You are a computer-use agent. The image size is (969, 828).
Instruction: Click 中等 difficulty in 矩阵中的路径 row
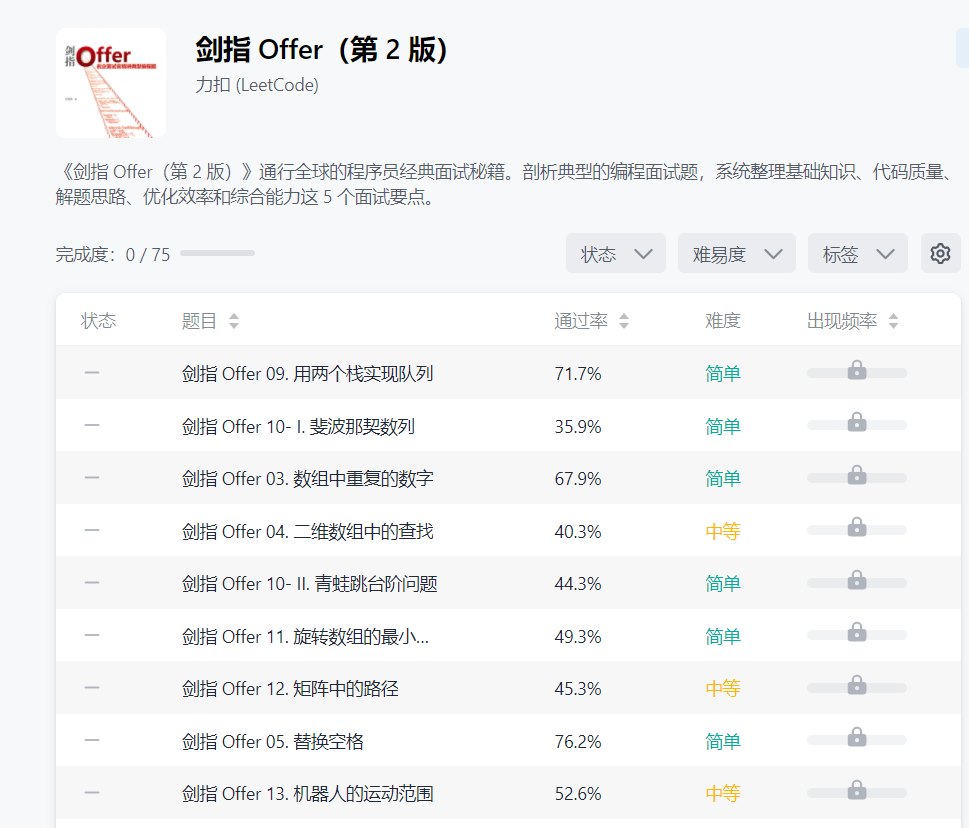tap(723, 689)
